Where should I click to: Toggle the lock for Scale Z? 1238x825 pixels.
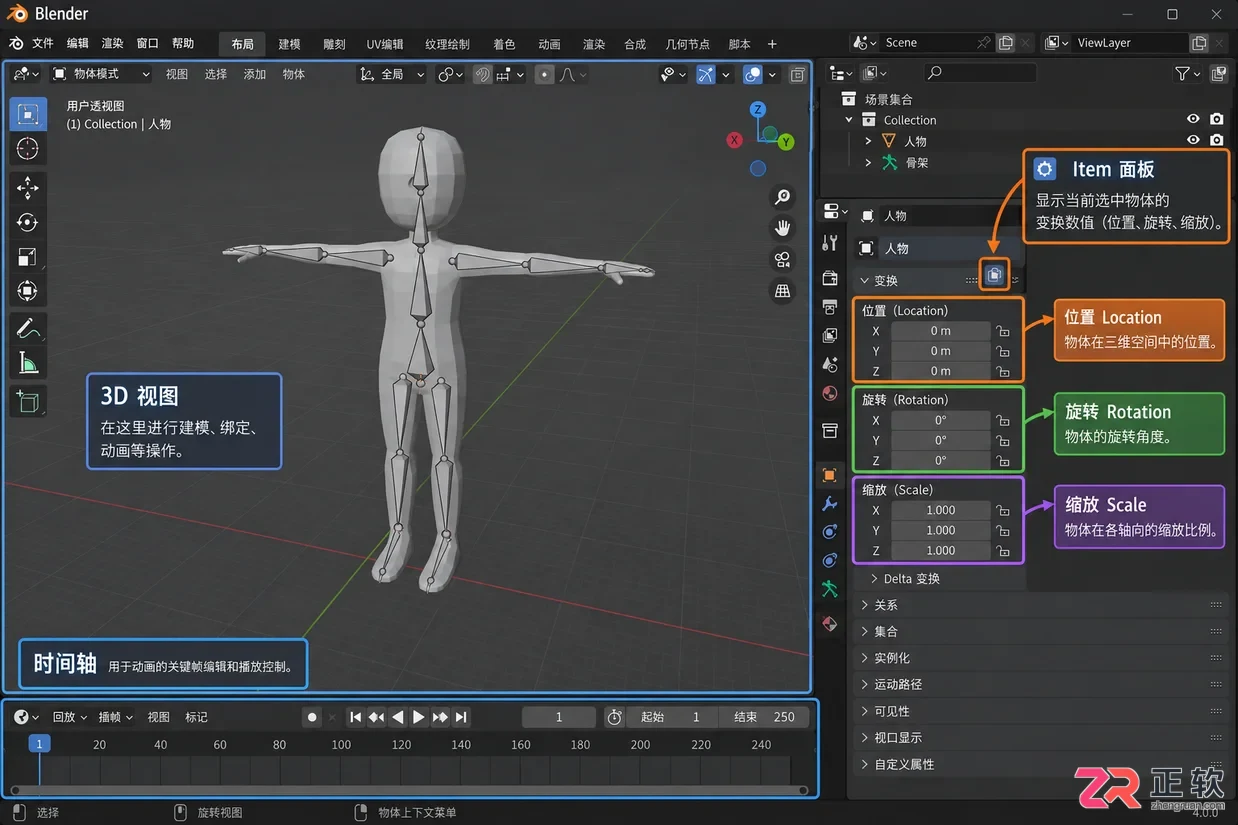click(1003, 551)
